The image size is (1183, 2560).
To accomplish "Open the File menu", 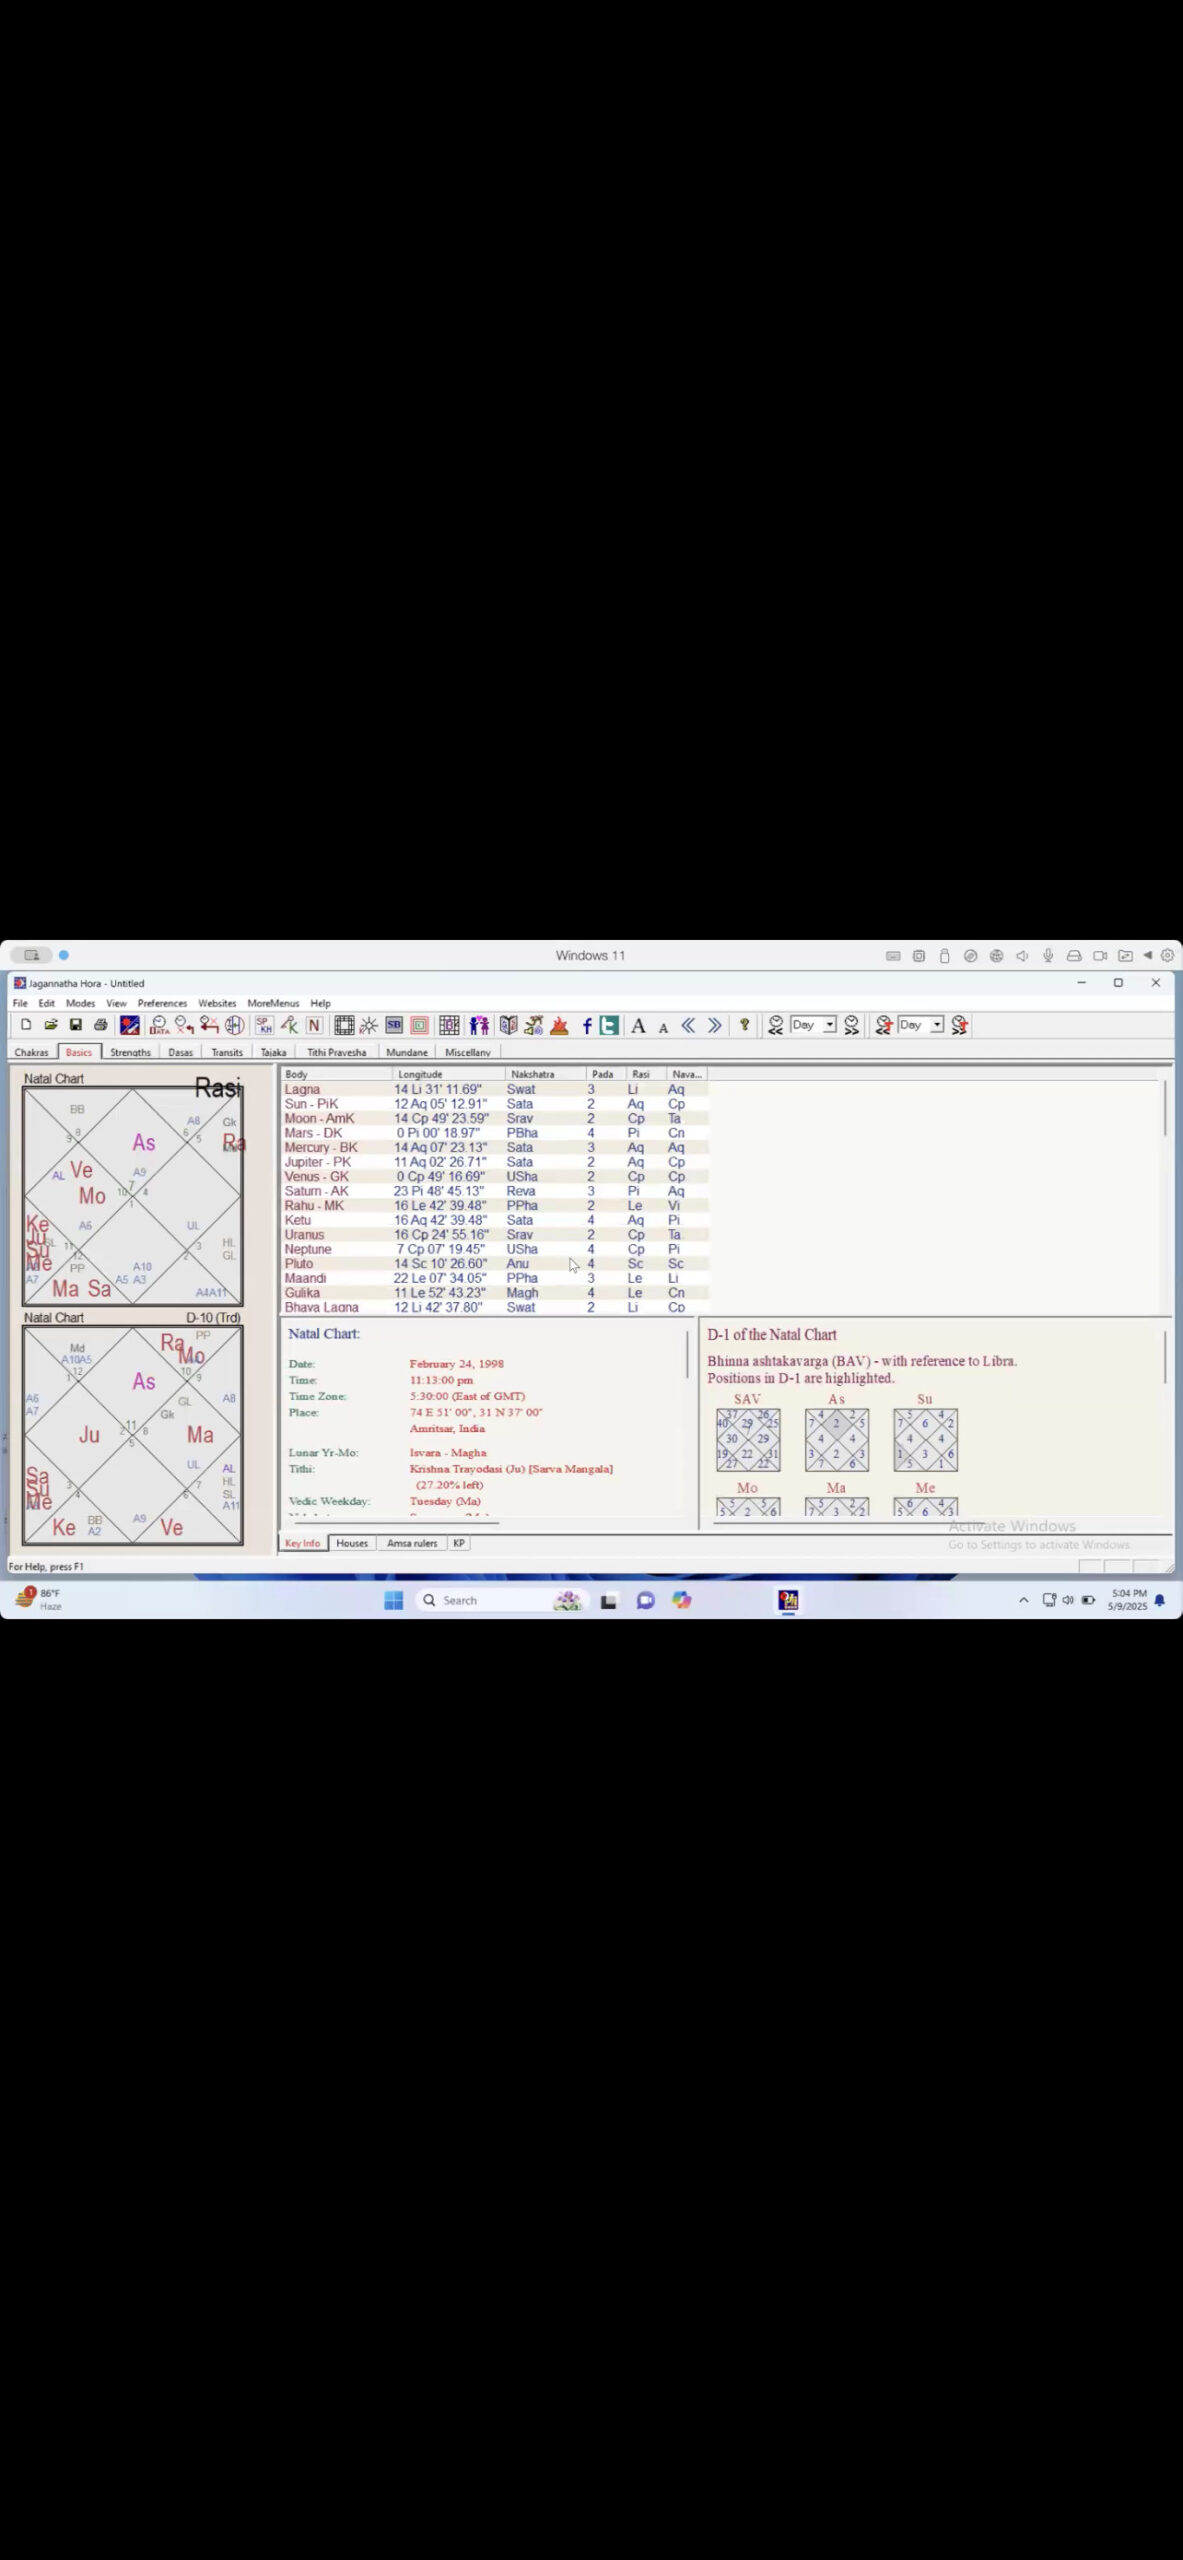I will click(x=20, y=1003).
